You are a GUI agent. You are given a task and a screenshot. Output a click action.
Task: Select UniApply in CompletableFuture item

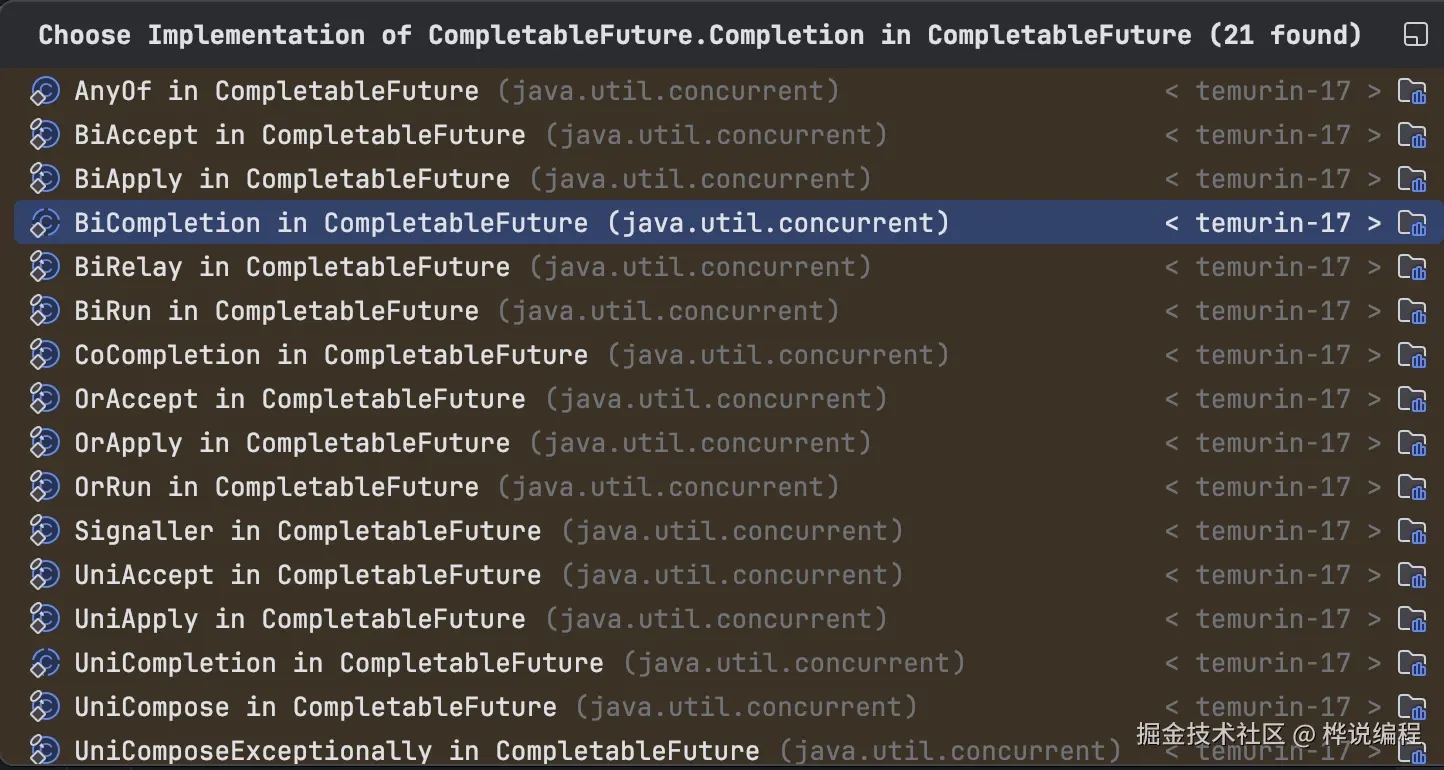[299, 619]
